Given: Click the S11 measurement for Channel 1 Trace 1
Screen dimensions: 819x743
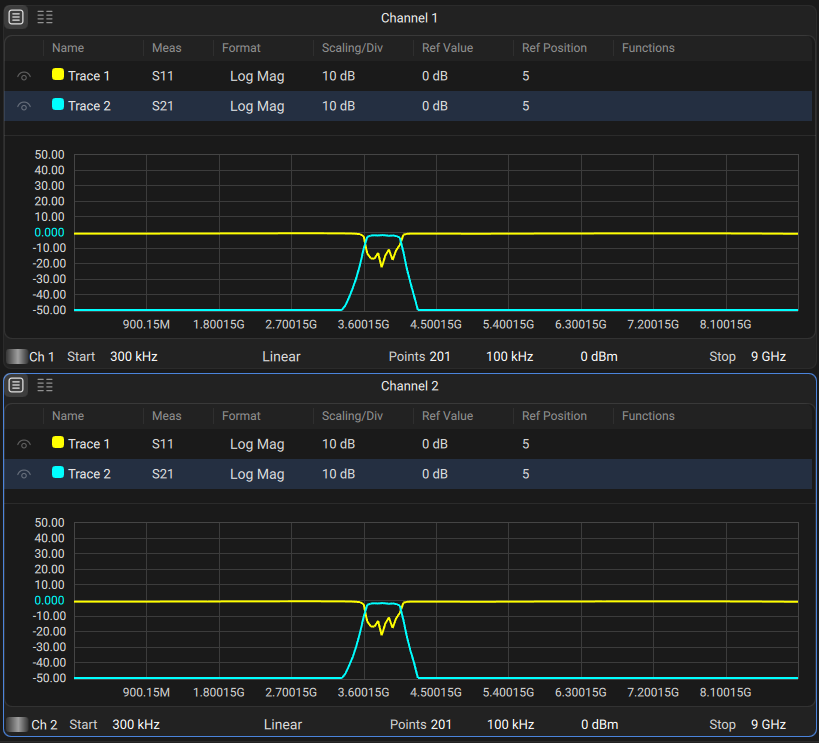Looking at the screenshot, I should click(162, 75).
